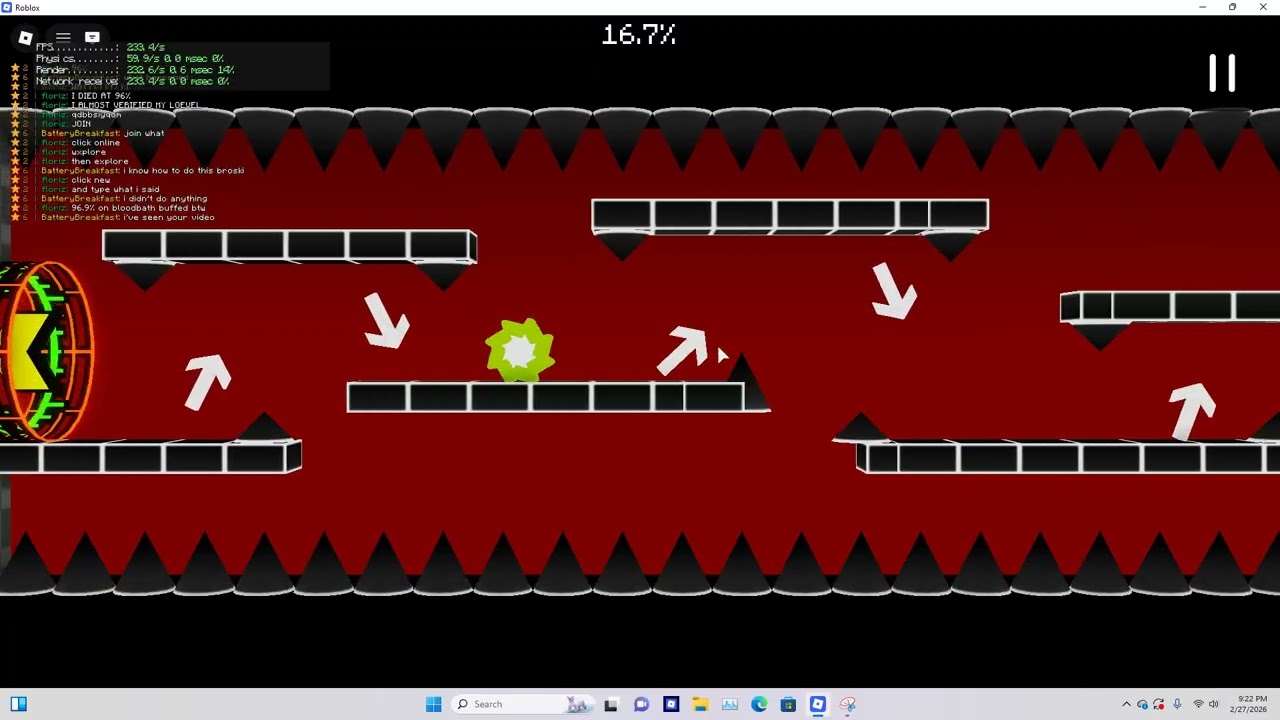Open the dark blue square taskbar app

pos(671,704)
